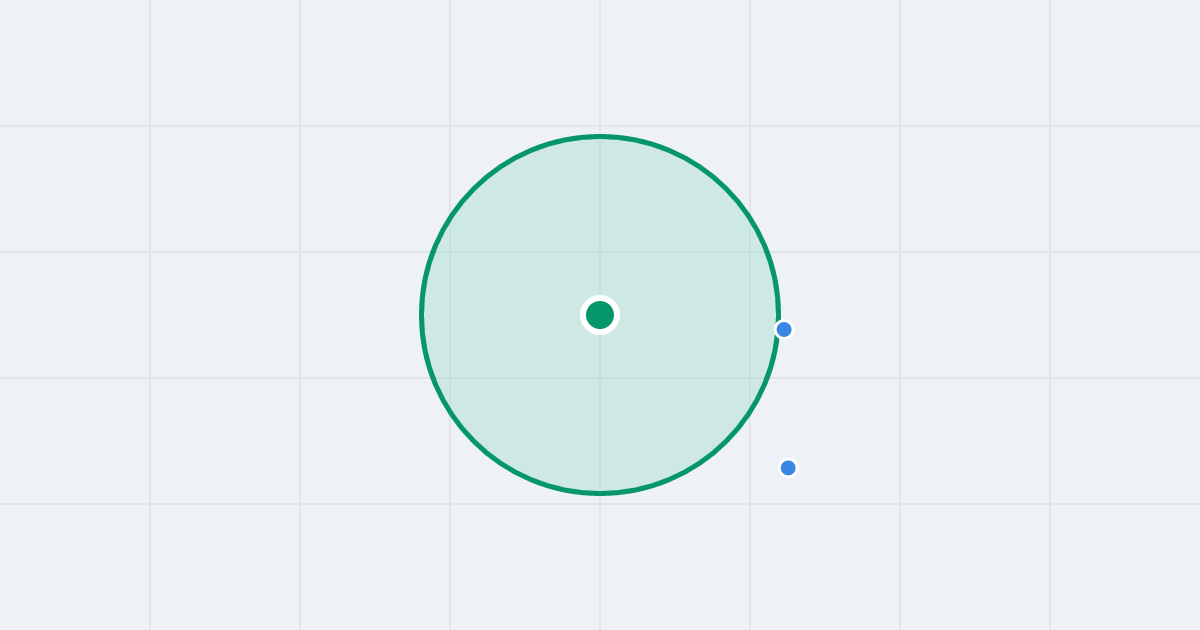The height and width of the screenshot is (630, 1200).
Task: Pick the upper of the two blue points
Action: pos(784,329)
